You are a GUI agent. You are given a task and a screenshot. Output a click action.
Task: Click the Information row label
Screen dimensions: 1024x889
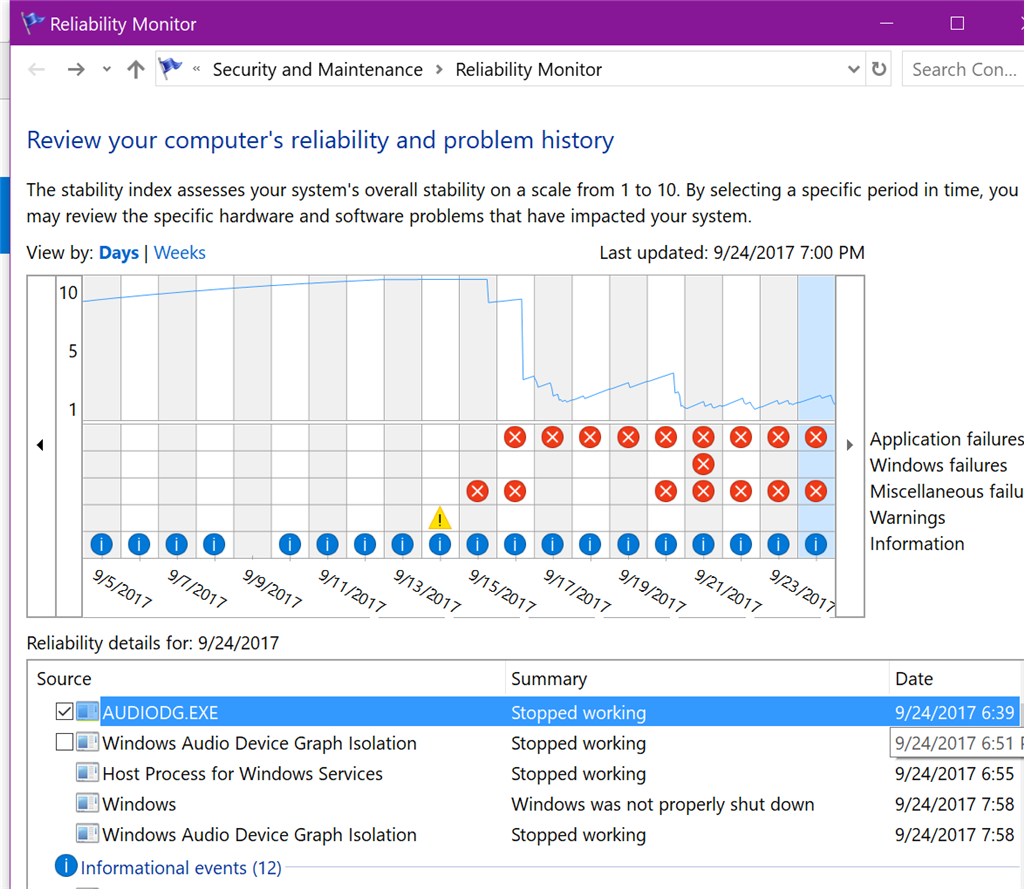pos(917,543)
